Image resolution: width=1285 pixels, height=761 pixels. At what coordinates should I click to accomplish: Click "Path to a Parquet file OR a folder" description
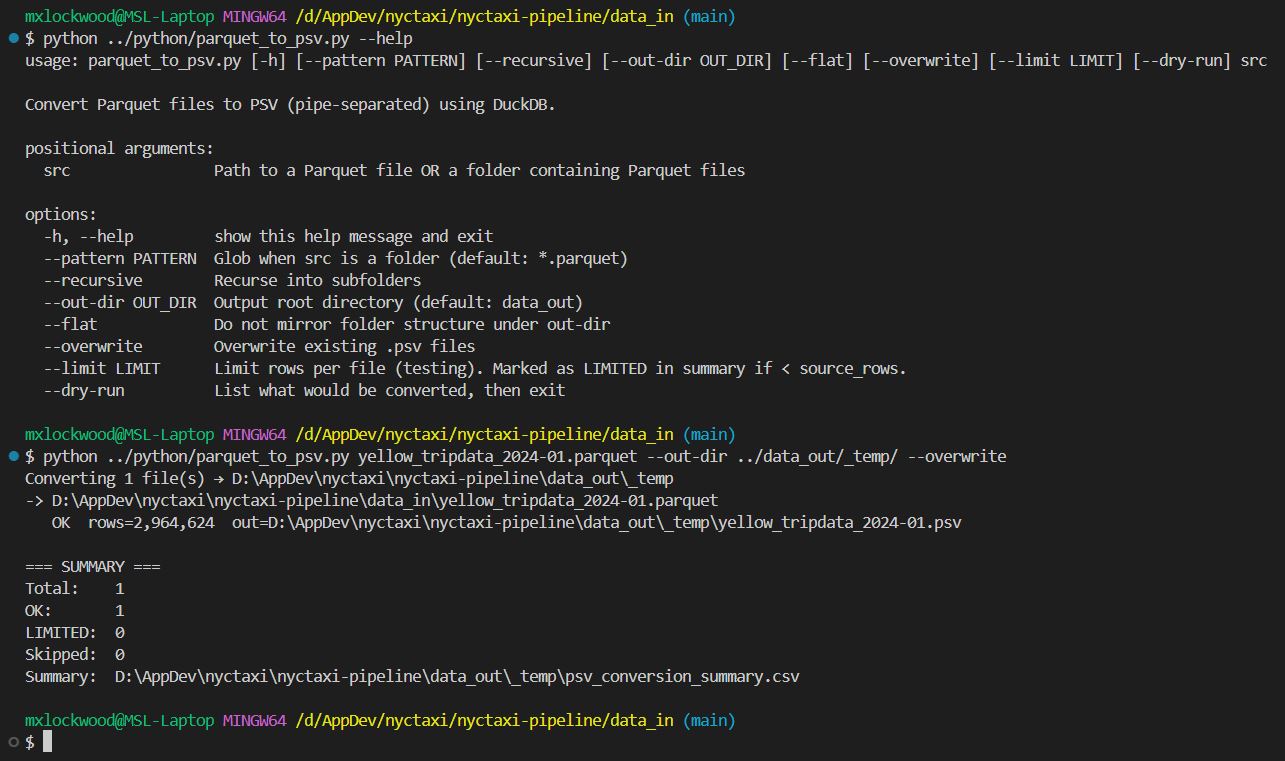click(479, 170)
